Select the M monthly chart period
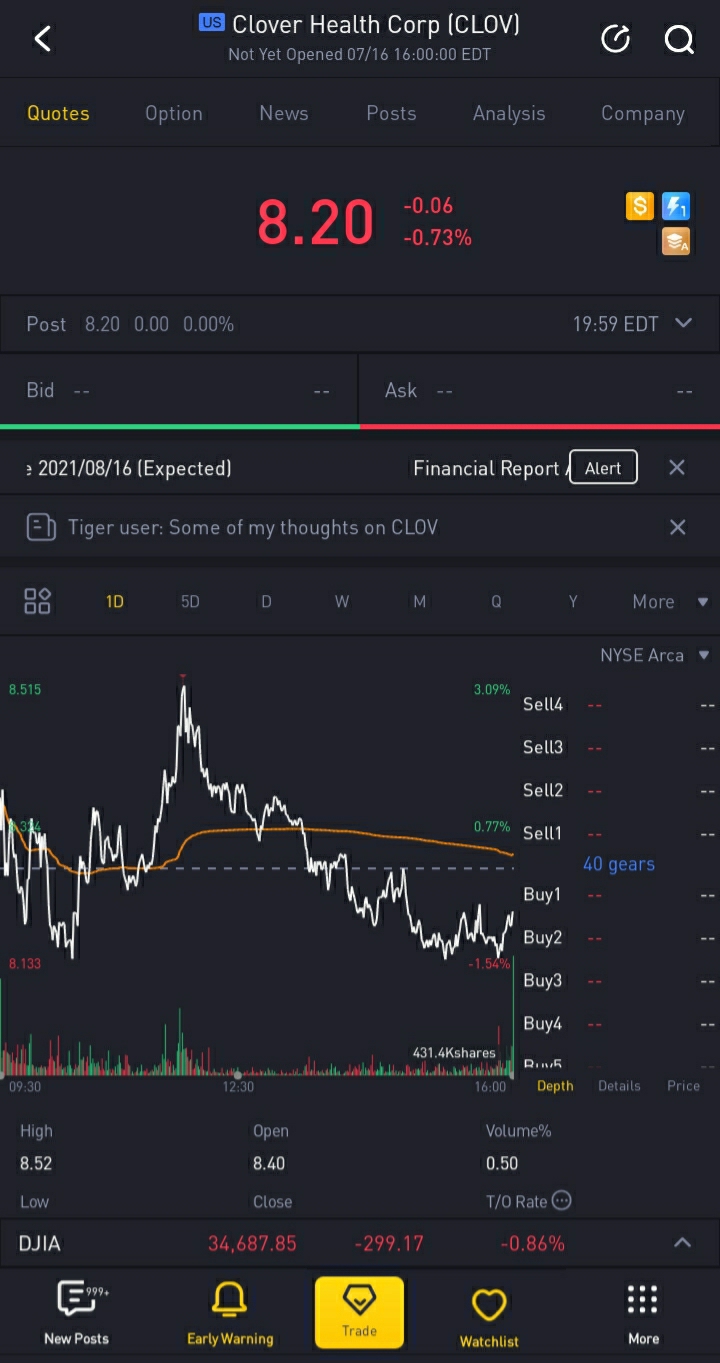The width and height of the screenshot is (720, 1363). click(x=419, y=601)
